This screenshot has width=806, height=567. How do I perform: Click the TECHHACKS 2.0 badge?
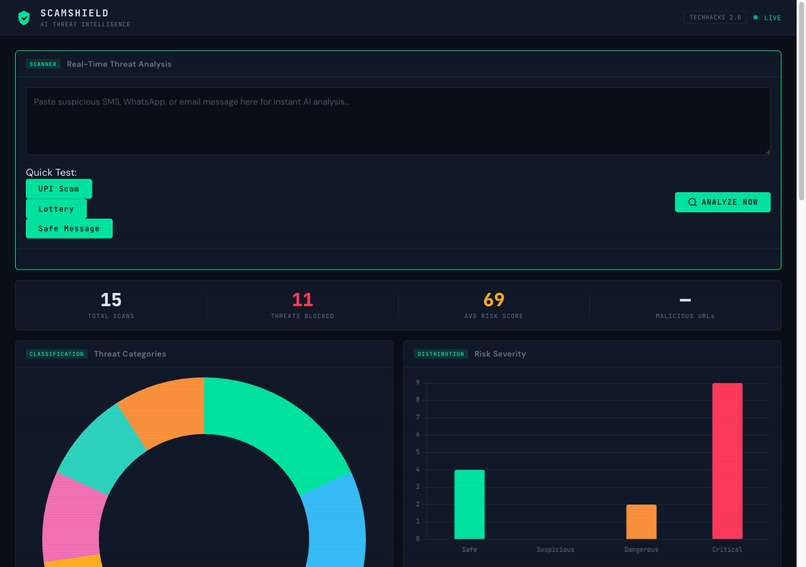point(715,17)
